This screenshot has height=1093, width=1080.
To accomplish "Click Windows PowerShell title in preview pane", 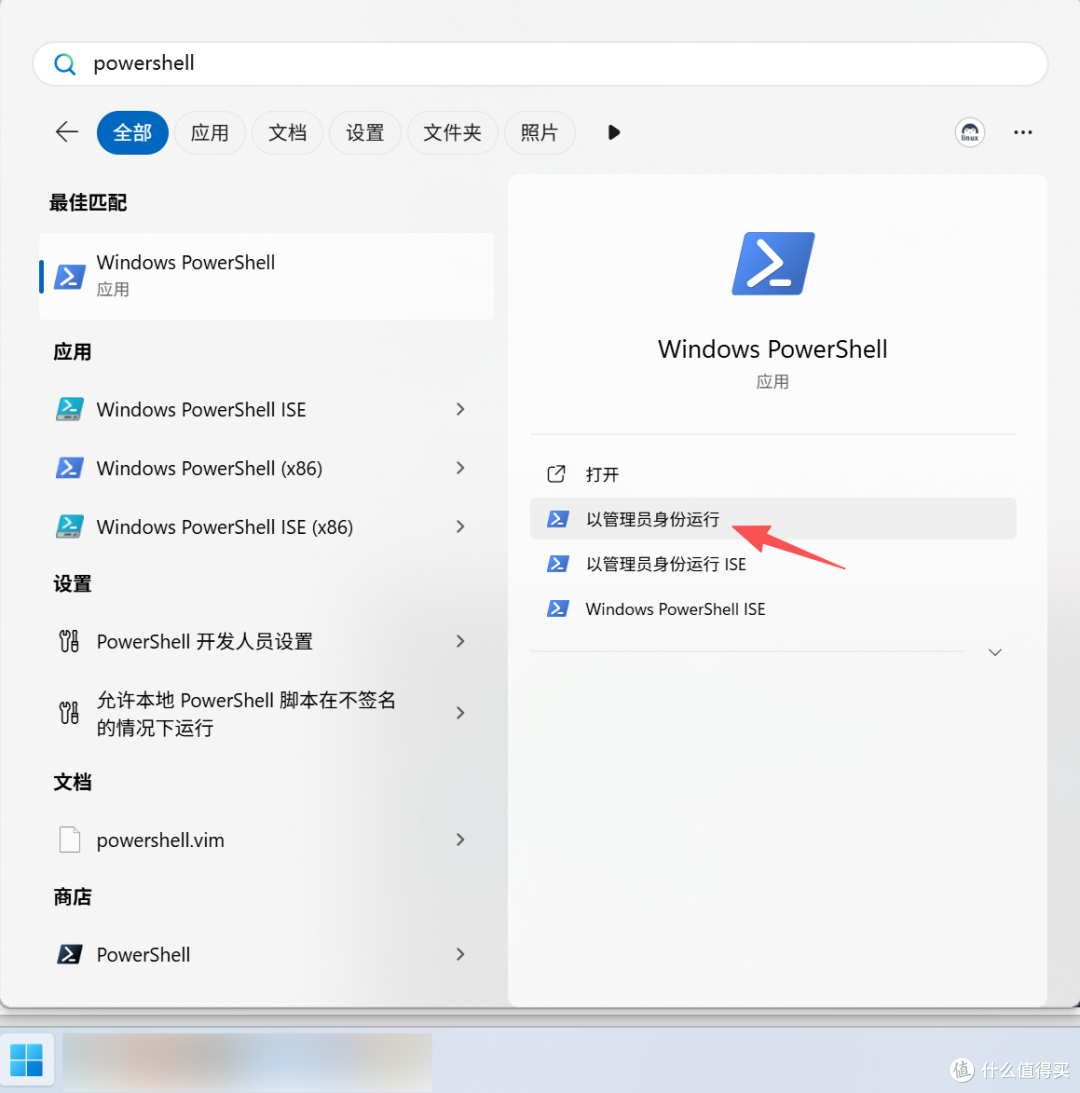I will pyautogui.click(x=773, y=349).
